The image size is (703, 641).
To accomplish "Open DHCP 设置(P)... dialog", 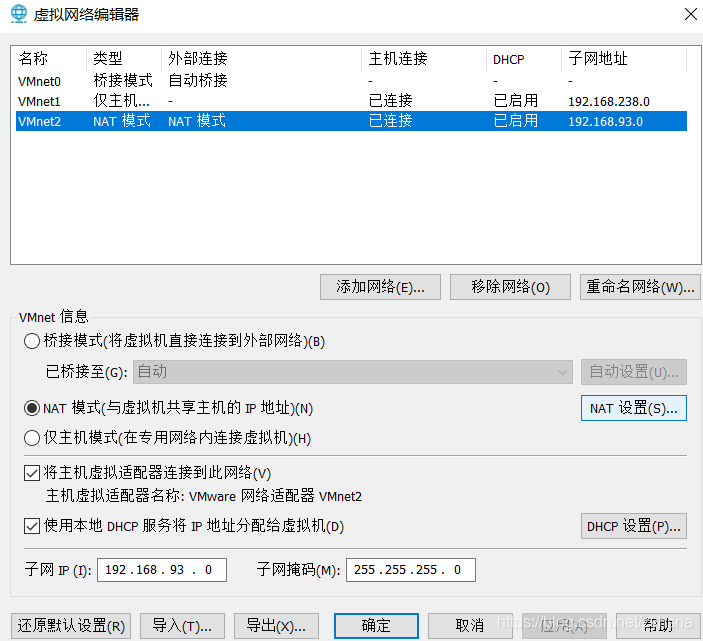I will coord(634,526).
